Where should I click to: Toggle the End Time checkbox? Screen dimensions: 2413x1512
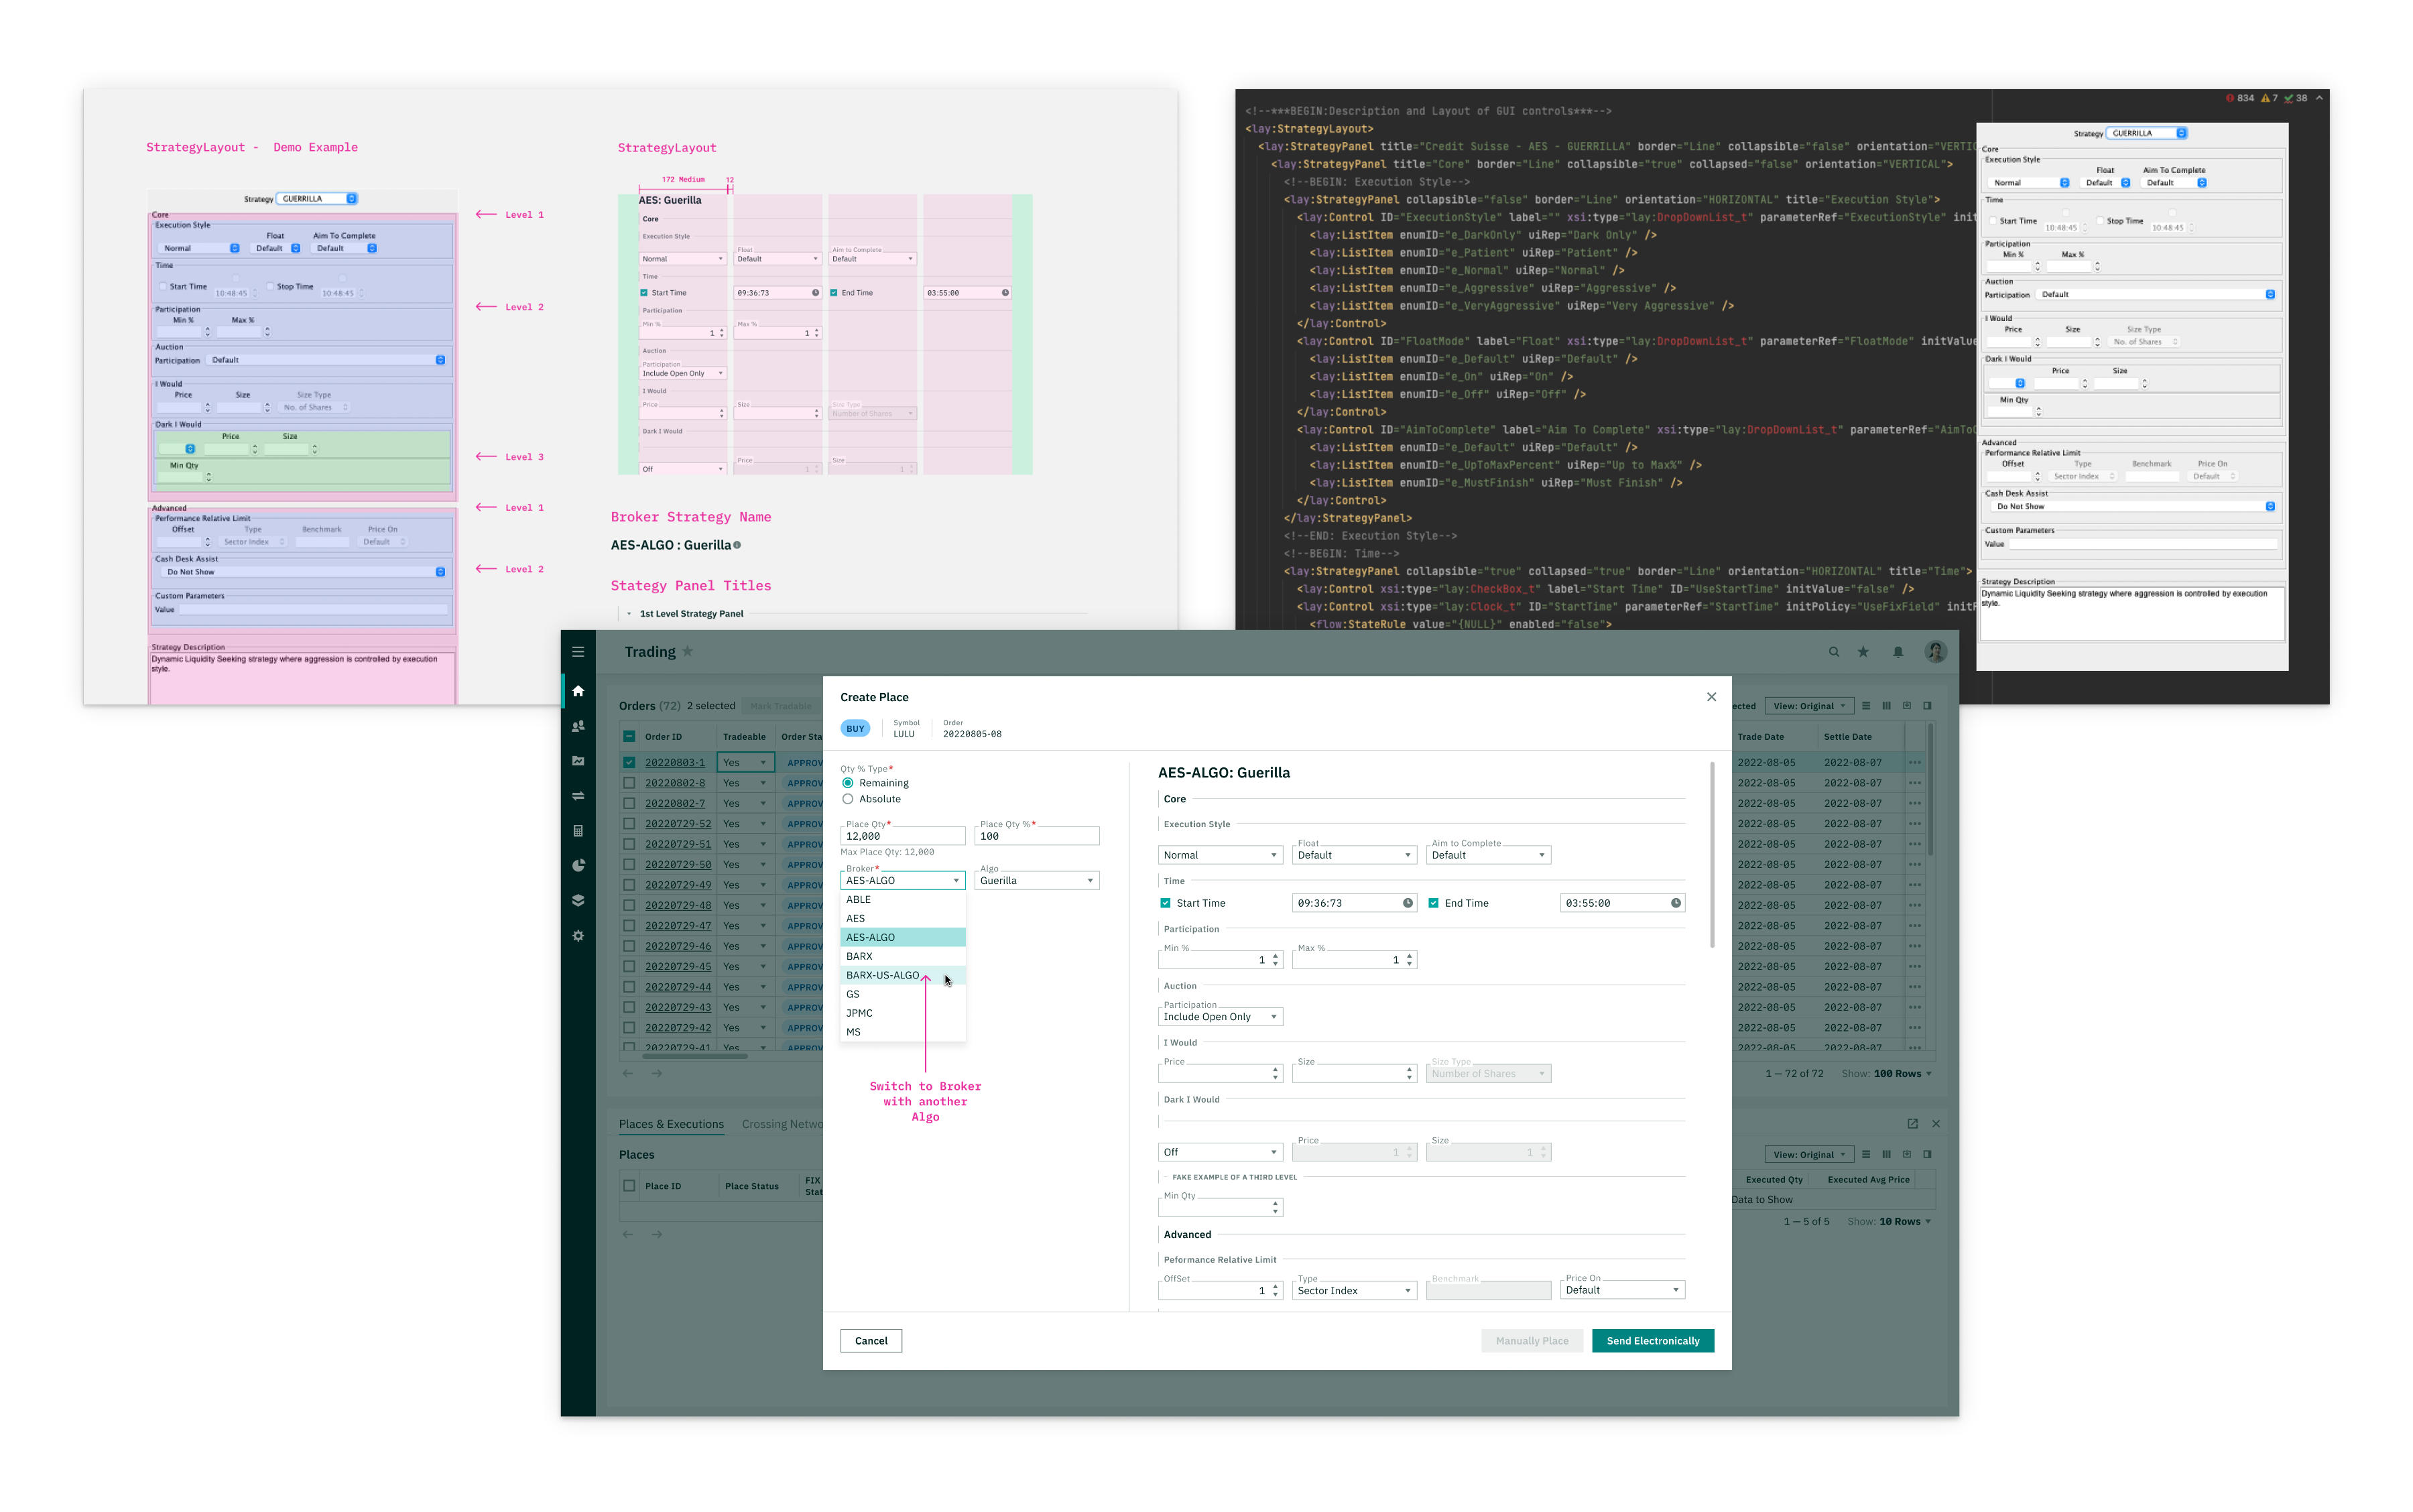1433,903
